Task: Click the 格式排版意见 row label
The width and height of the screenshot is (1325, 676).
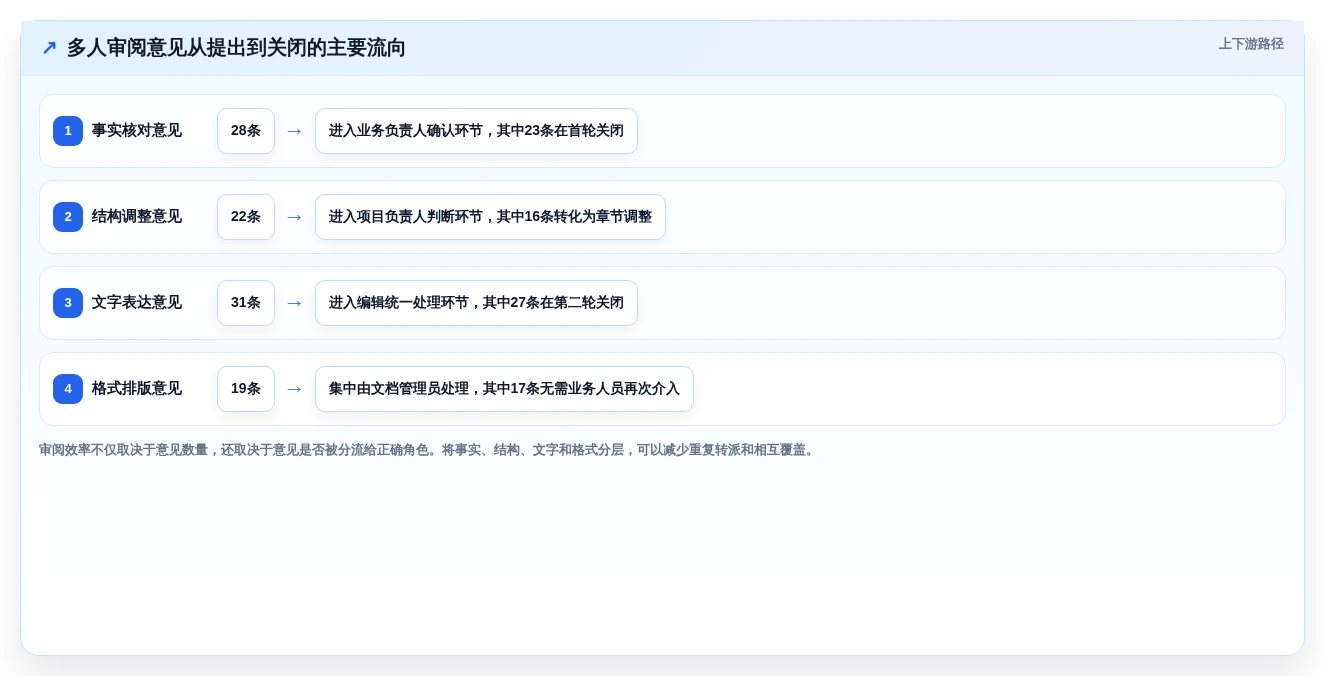Action: 137,389
